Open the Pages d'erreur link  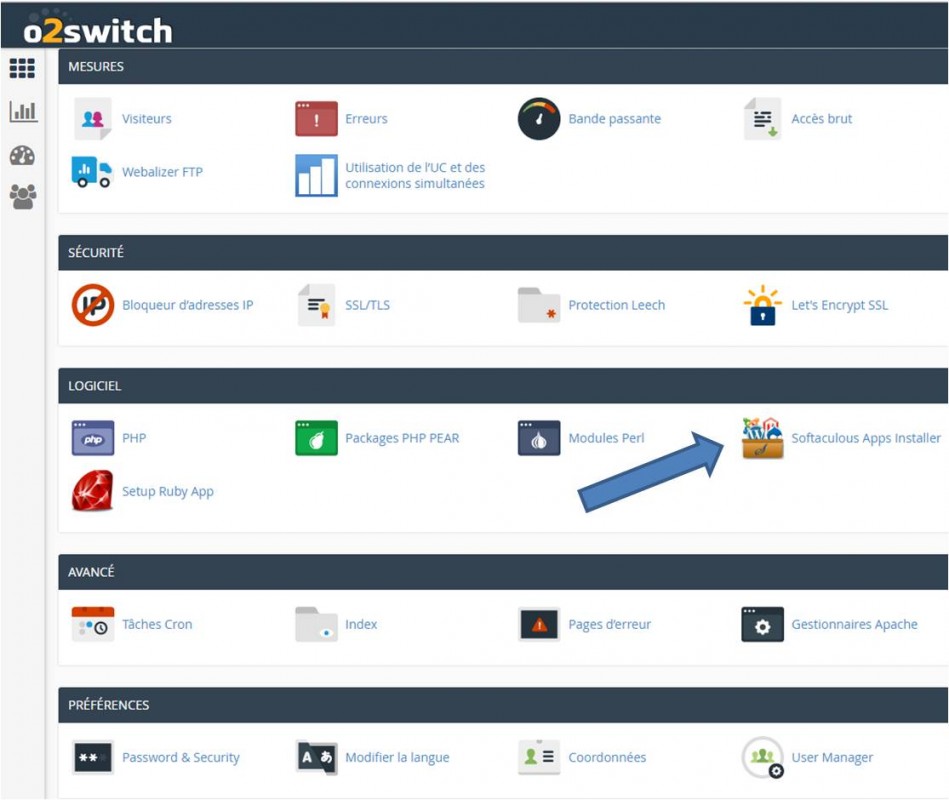point(609,624)
